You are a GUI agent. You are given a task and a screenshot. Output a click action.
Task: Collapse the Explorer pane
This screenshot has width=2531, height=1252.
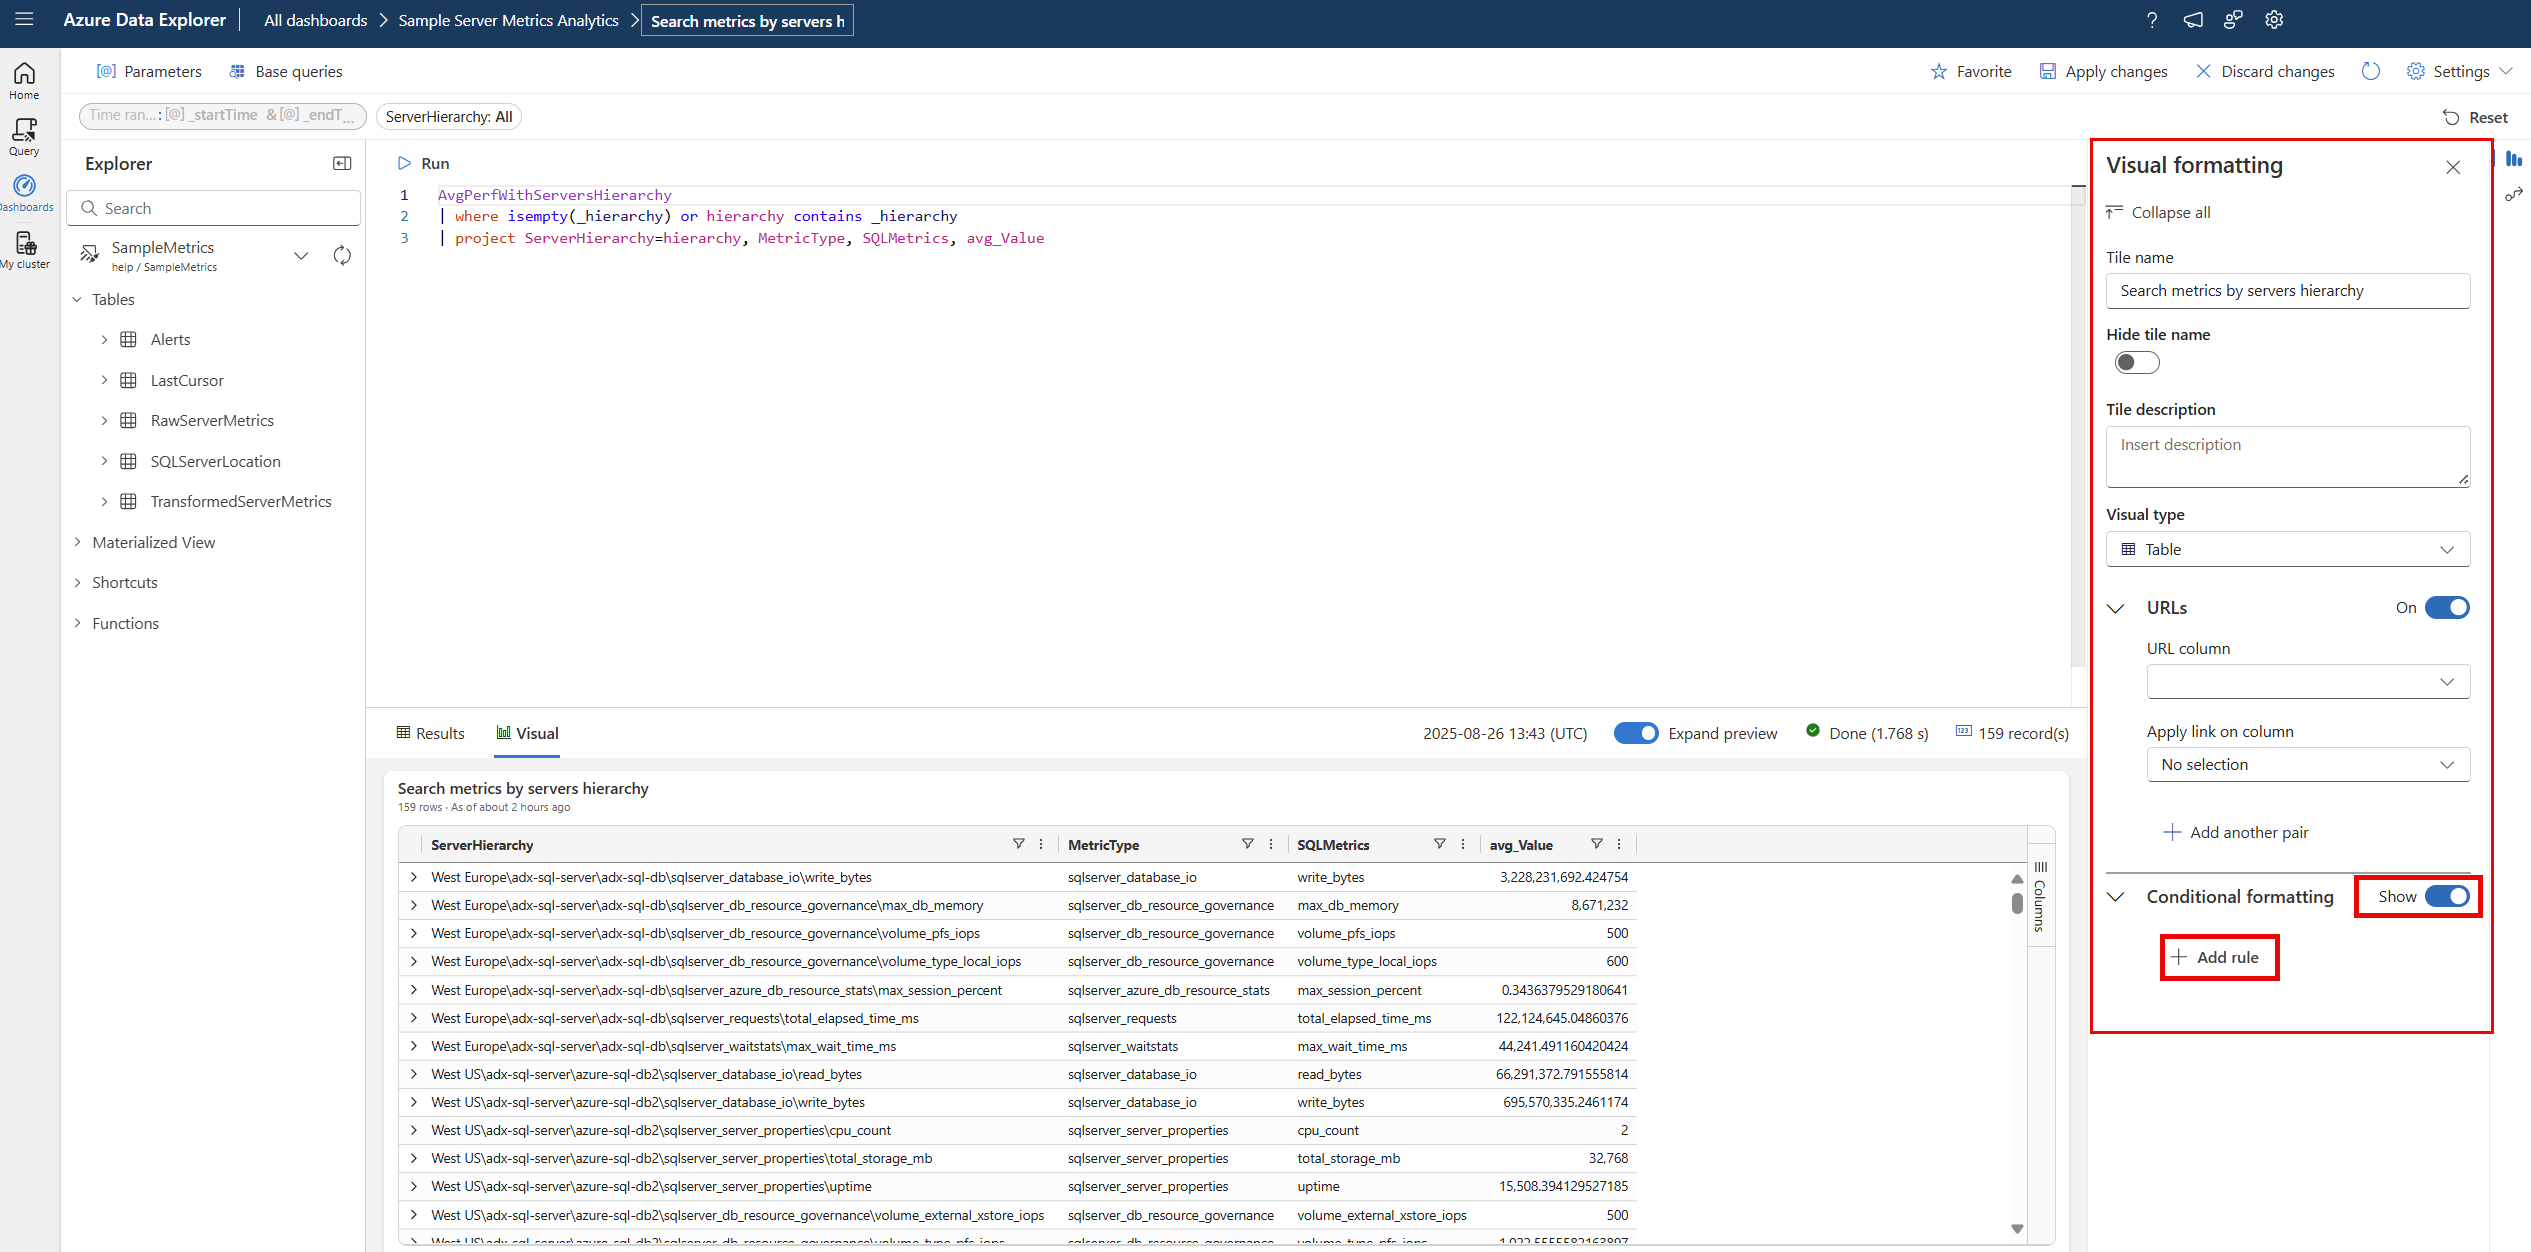click(341, 163)
